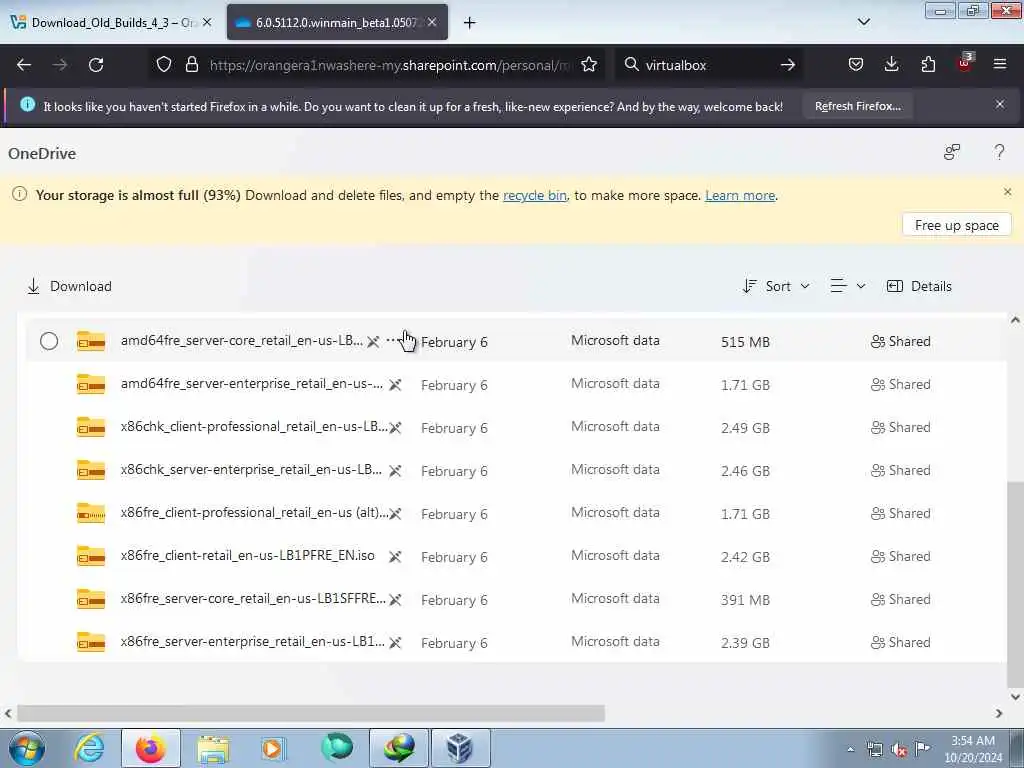Dismiss the storage almost full banner
This screenshot has height=768, width=1024.
coord(1007,192)
